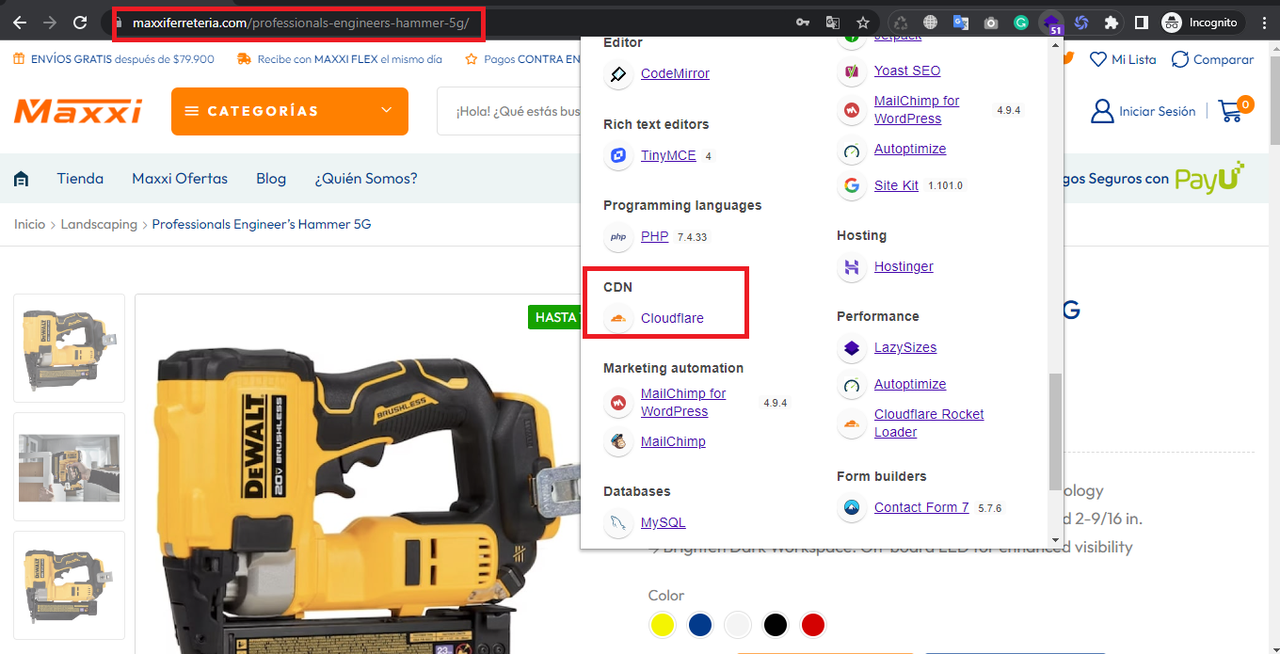Click the browser forward arrow
This screenshot has height=654, width=1280.
[x=51, y=22]
